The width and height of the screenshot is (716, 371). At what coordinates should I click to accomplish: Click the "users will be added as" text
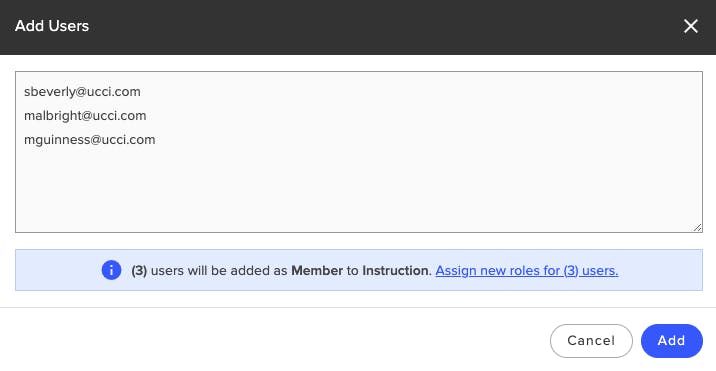coord(219,270)
